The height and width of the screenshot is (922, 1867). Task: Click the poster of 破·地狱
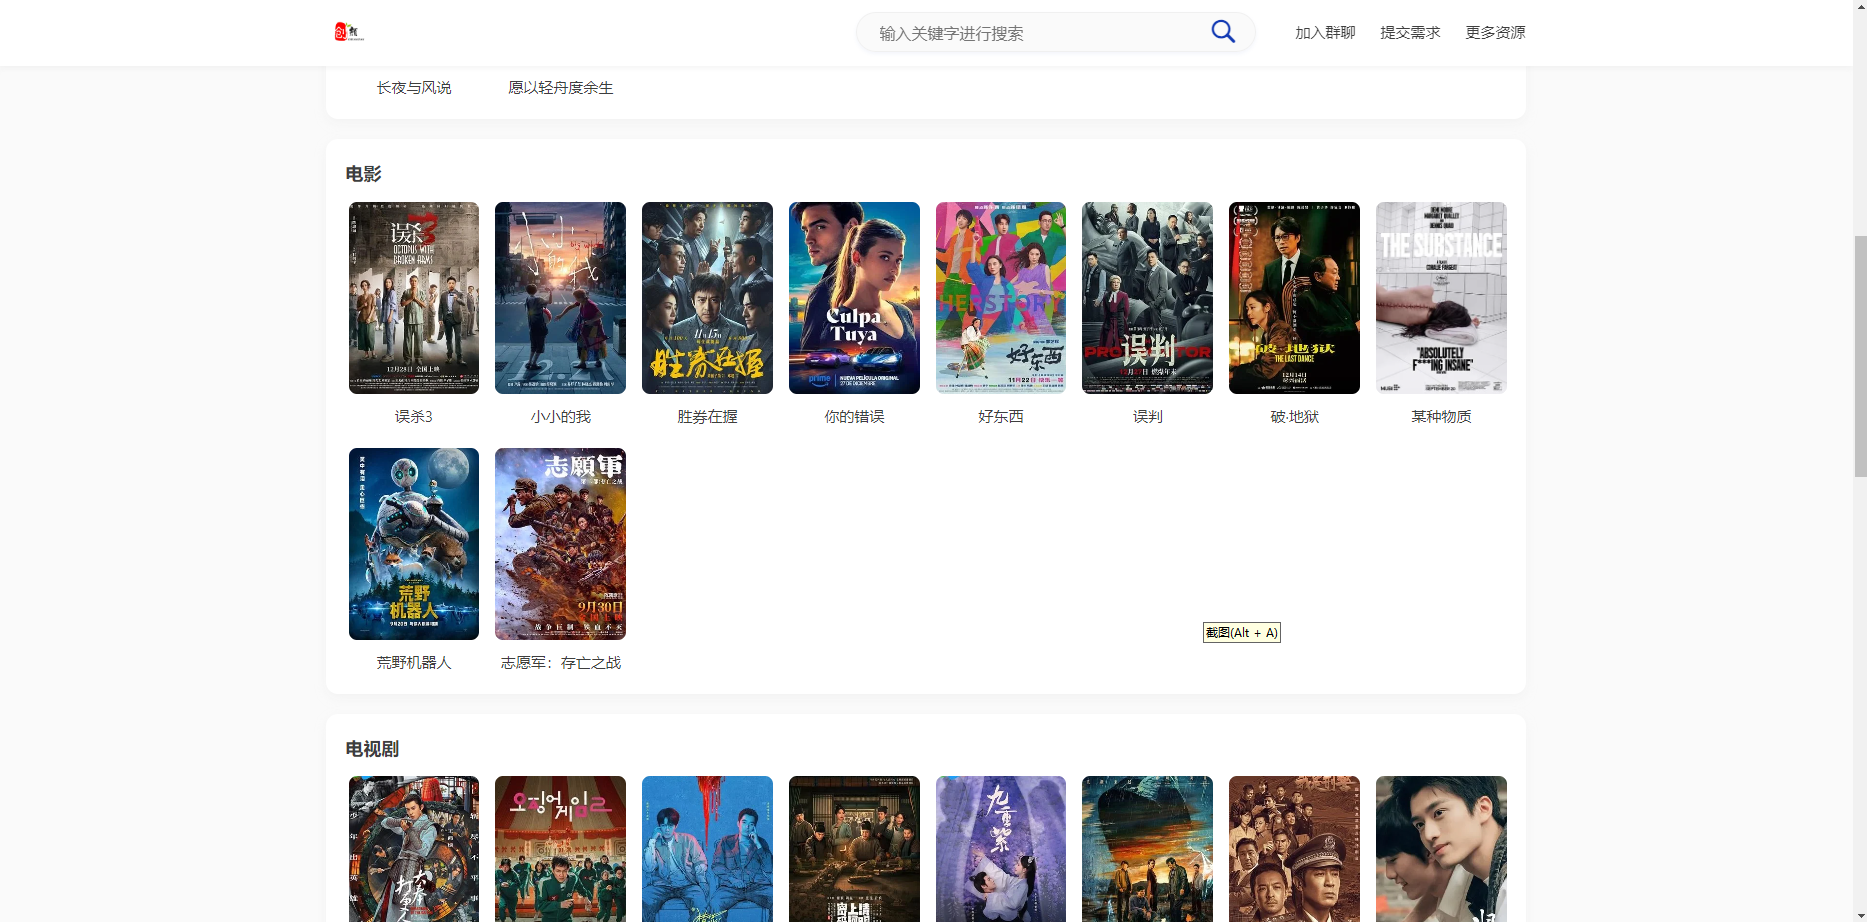pos(1293,297)
